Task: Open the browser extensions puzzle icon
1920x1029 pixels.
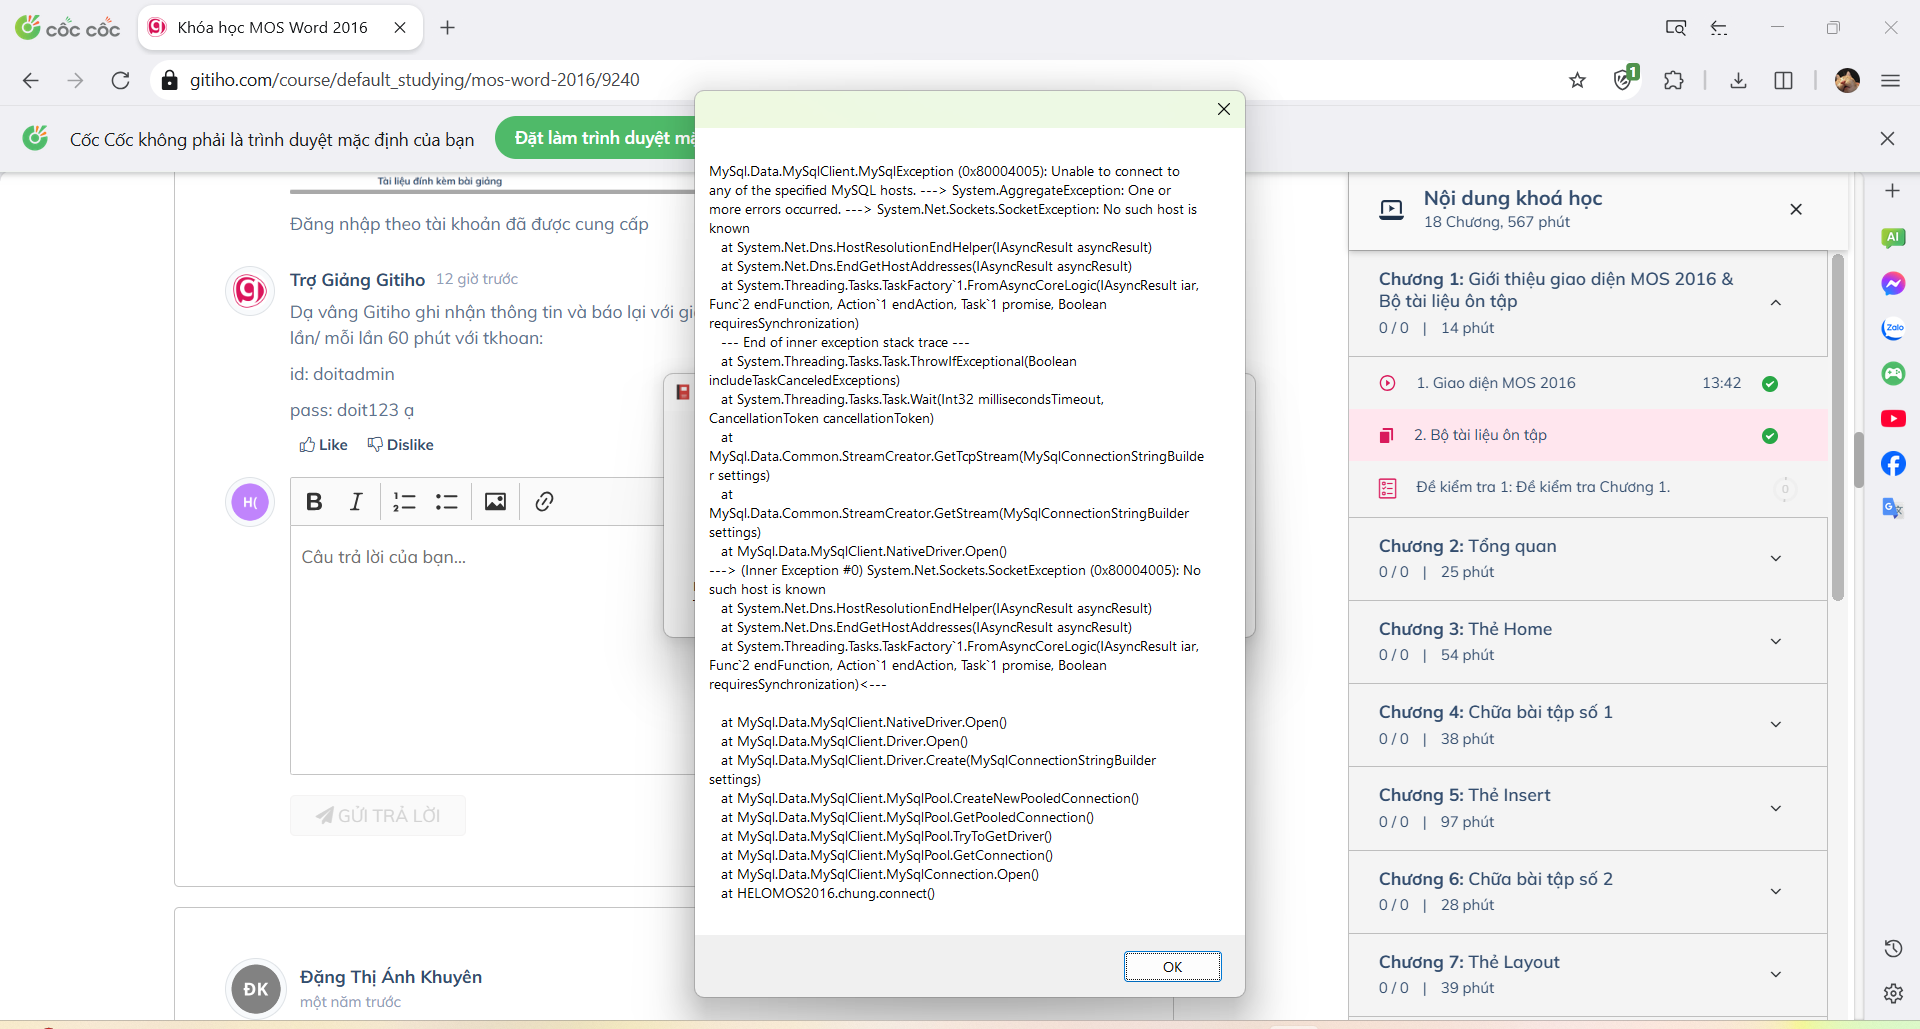Action: 1674,80
